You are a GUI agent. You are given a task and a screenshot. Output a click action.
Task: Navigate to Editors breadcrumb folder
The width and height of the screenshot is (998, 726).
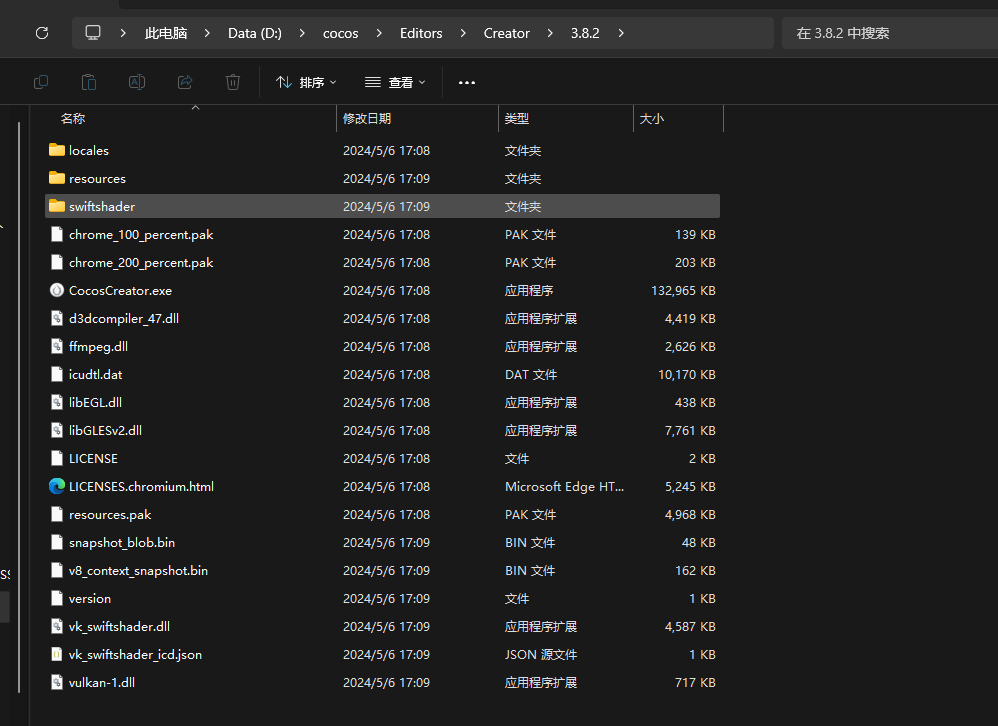click(421, 33)
